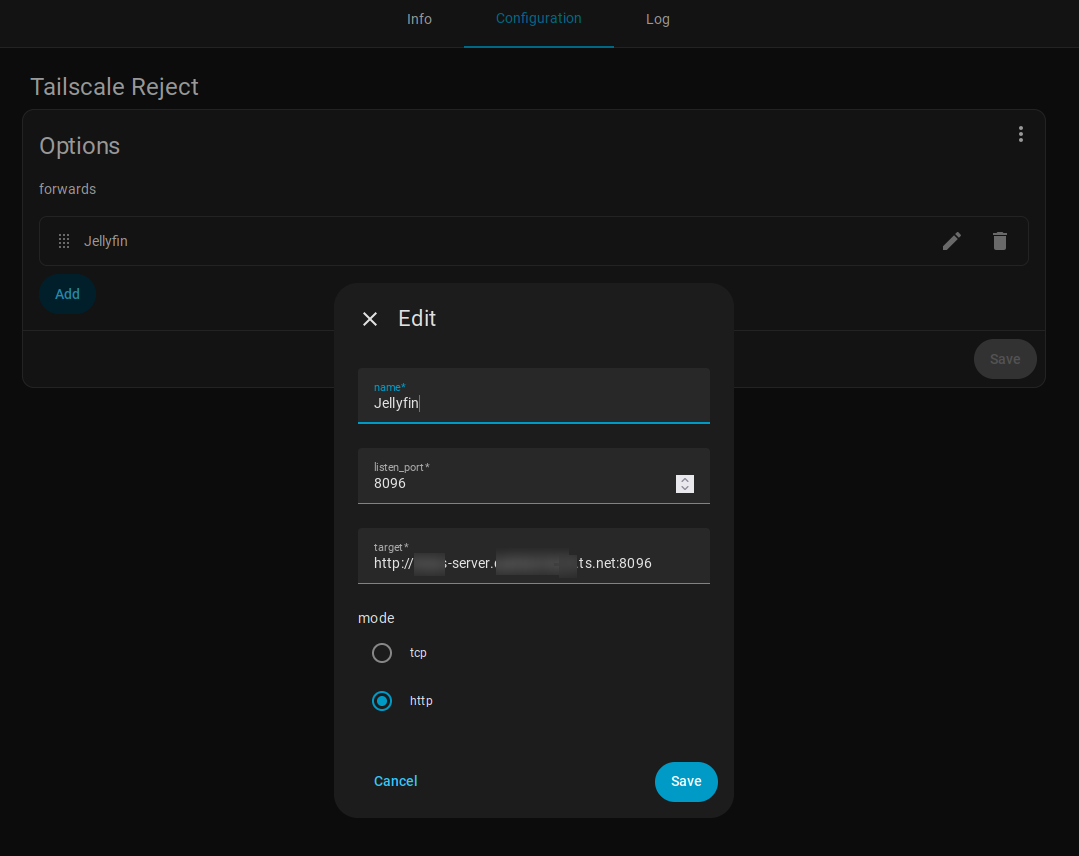Grab the drag handle beside Jellyfin
The height and width of the screenshot is (856, 1079).
click(64, 241)
